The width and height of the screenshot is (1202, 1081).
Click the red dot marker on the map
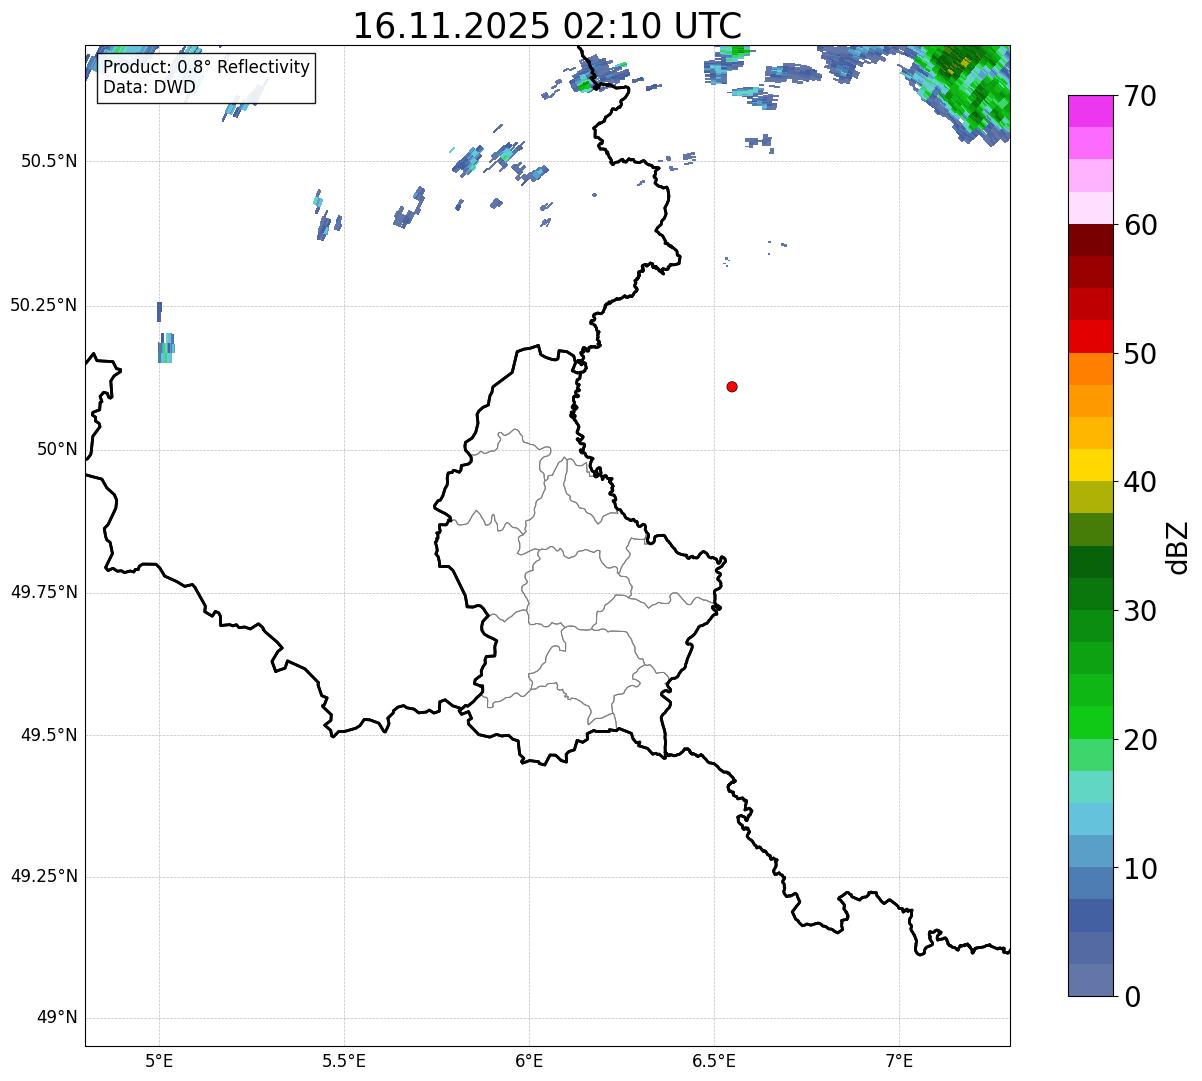(732, 386)
